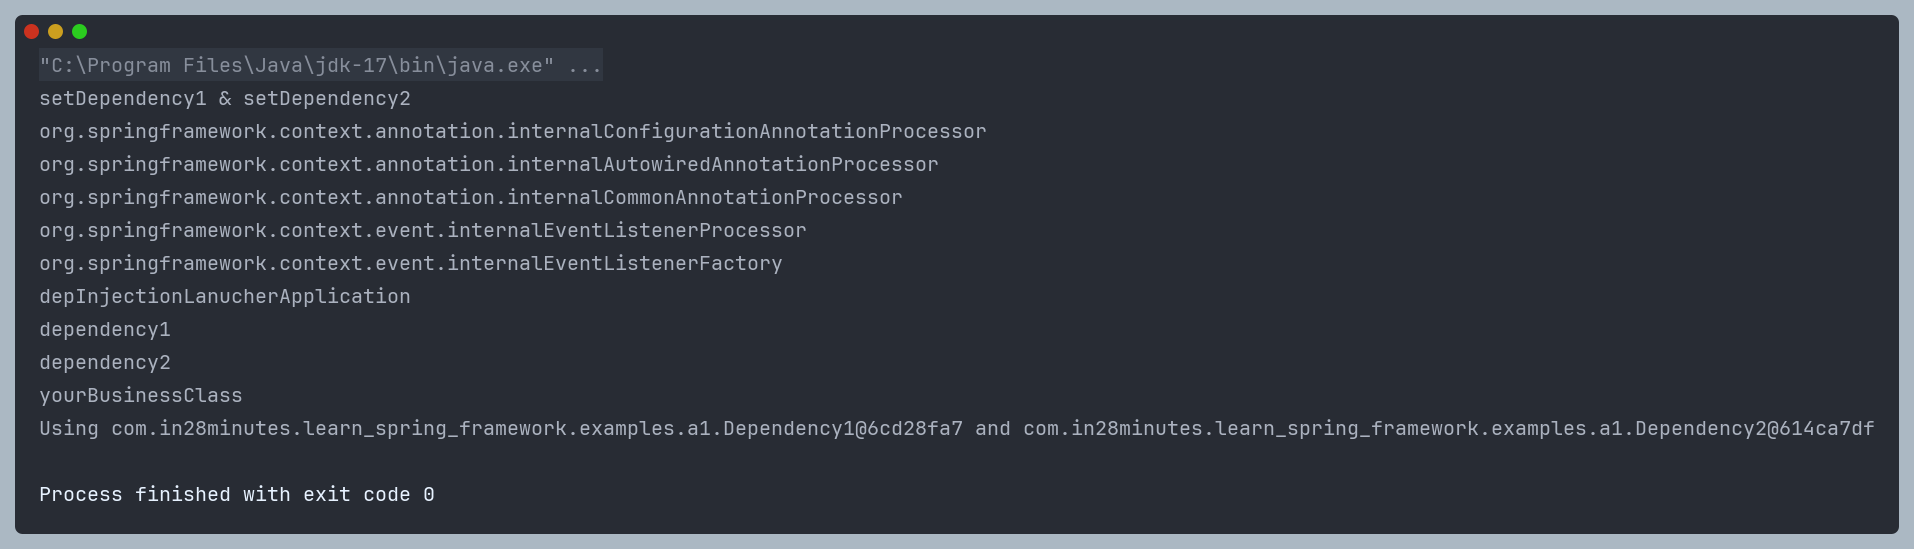The image size is (1914, 549).
Task: Click the red close window dot
Action: click(31, 31)
